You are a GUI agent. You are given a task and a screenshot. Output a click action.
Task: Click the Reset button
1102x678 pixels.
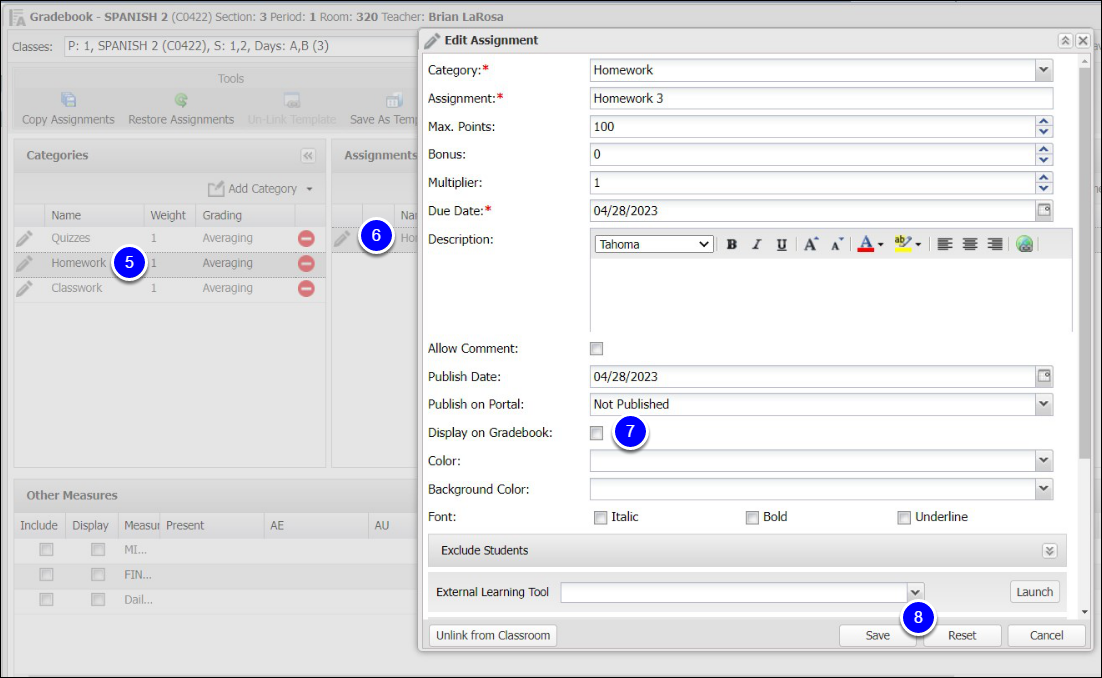(961, 635)
